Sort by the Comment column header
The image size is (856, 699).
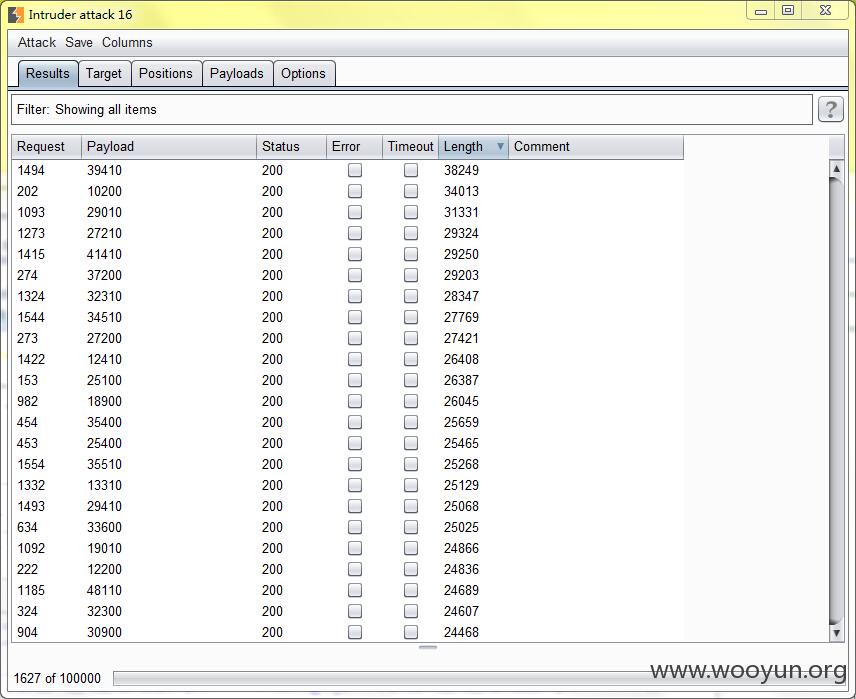[596, 147]
